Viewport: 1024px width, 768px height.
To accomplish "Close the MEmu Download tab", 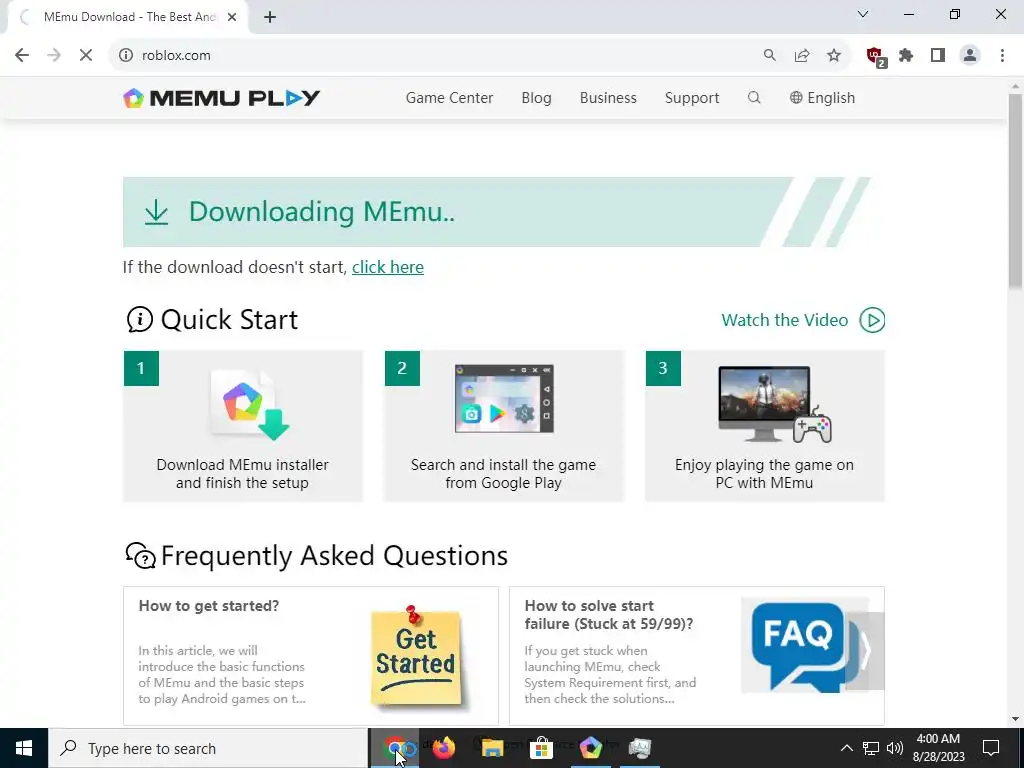I will click(x=232, y=17).
